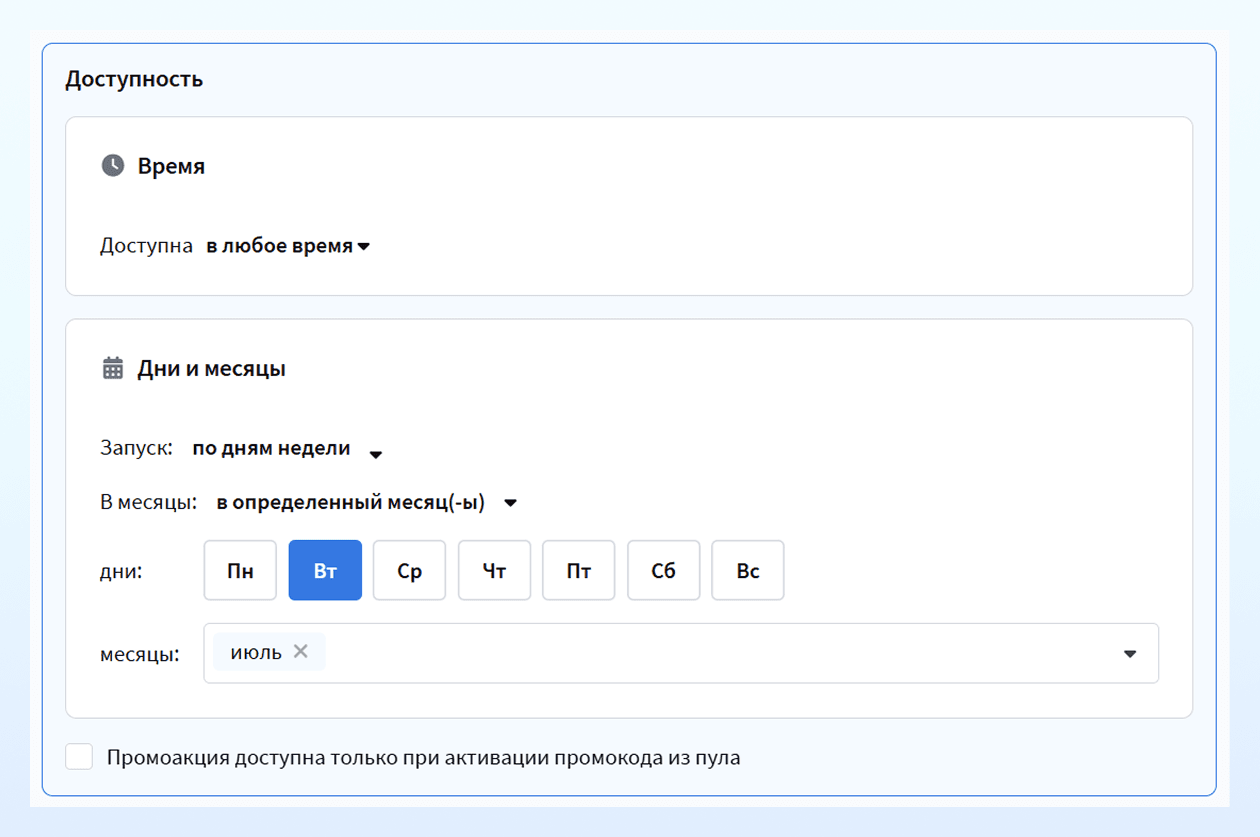Click the clock icon beside Время
This screenshot has width=1260, height=837.
click(113, 166)
